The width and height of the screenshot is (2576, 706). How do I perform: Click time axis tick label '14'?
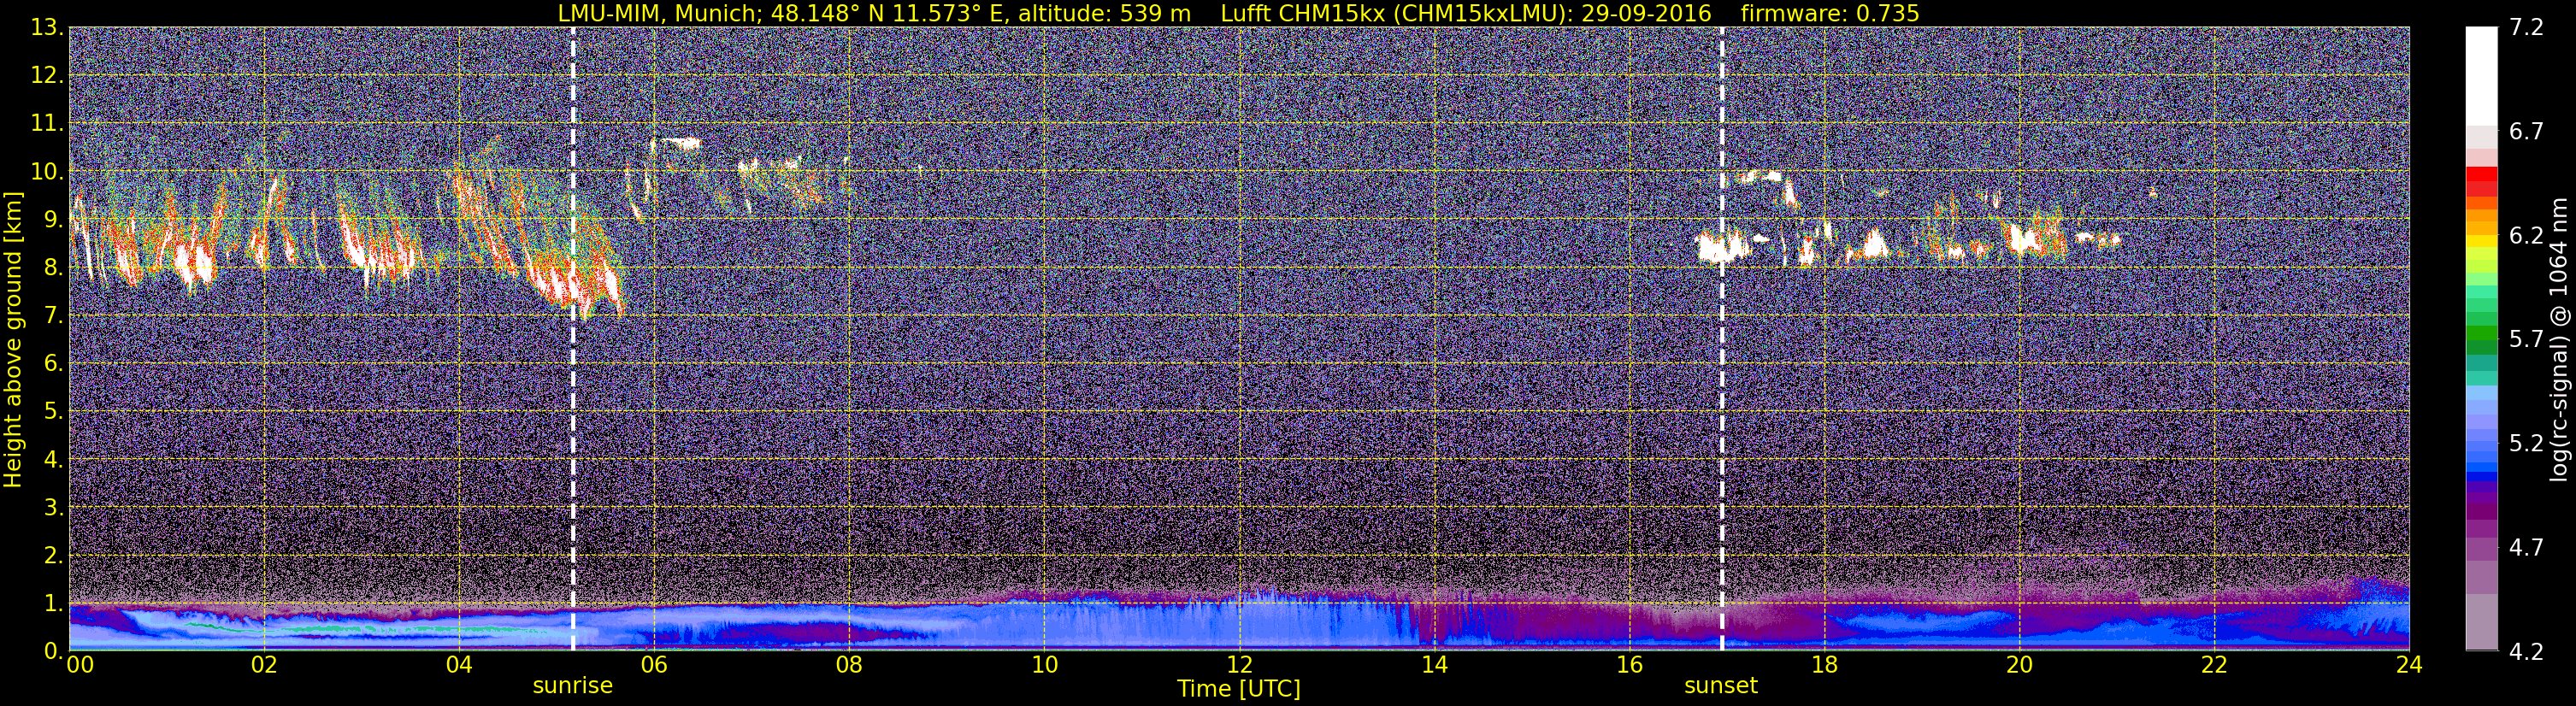[1434, 665]
